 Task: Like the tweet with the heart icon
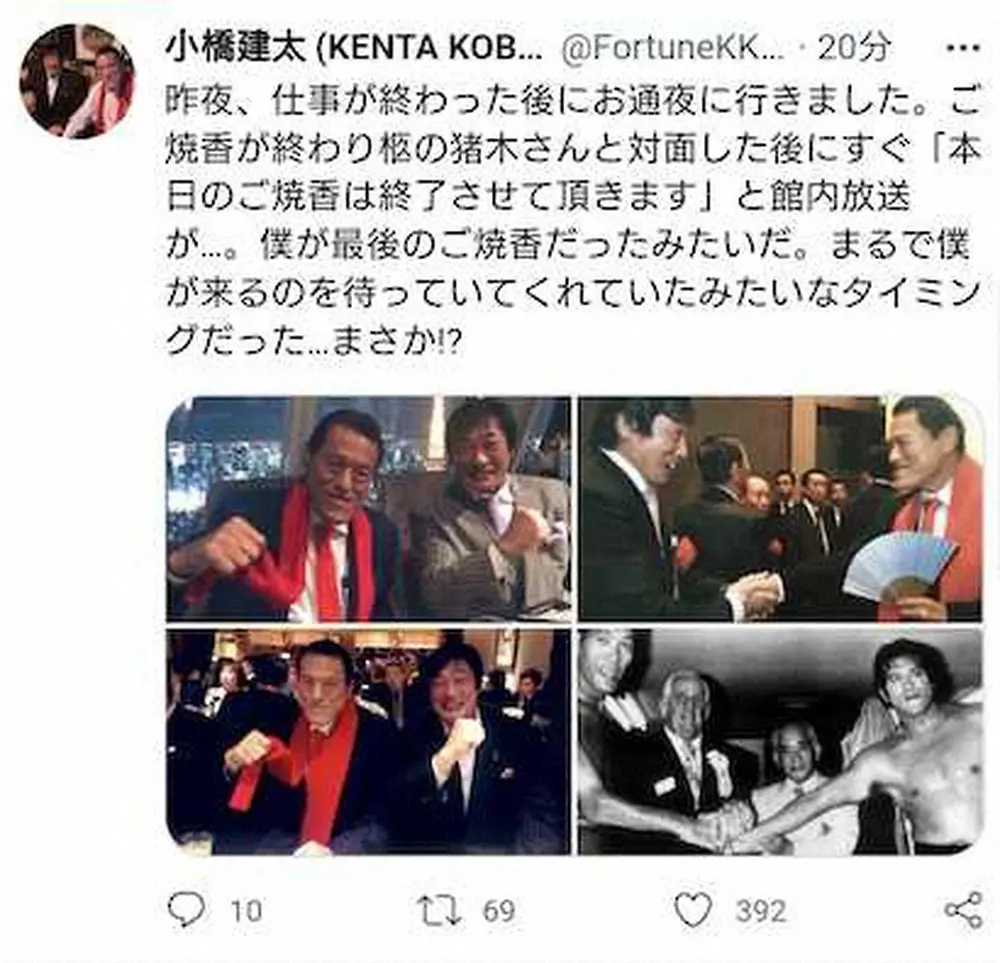point(694,909)
